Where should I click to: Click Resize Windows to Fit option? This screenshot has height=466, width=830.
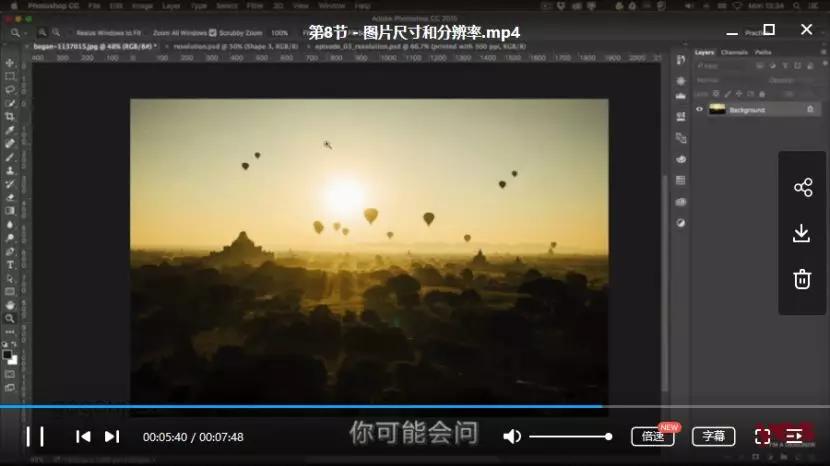109,33
